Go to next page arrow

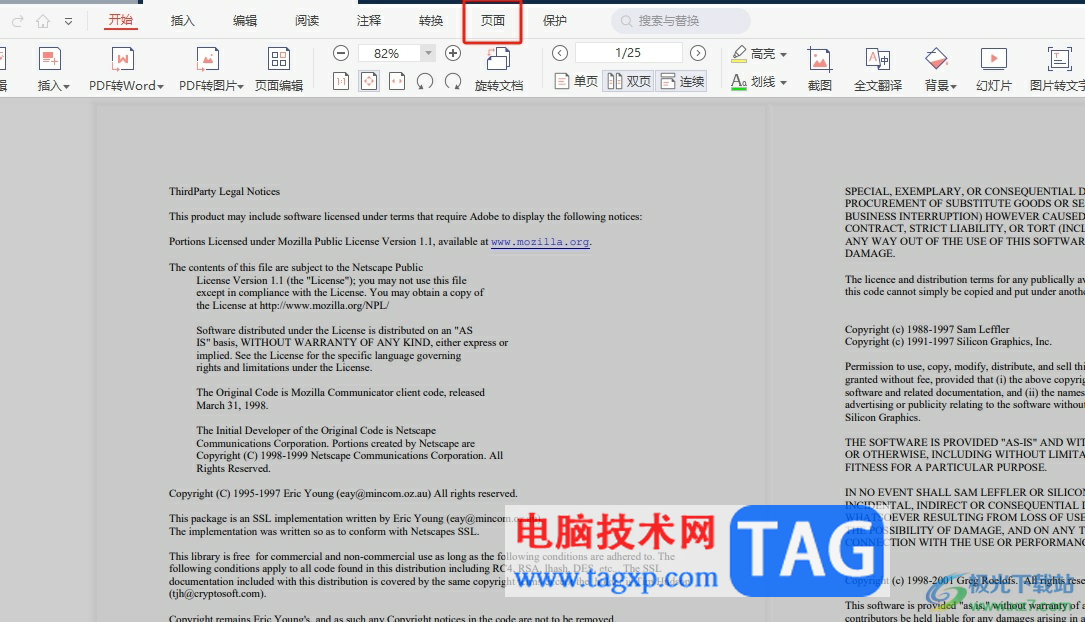698,53
